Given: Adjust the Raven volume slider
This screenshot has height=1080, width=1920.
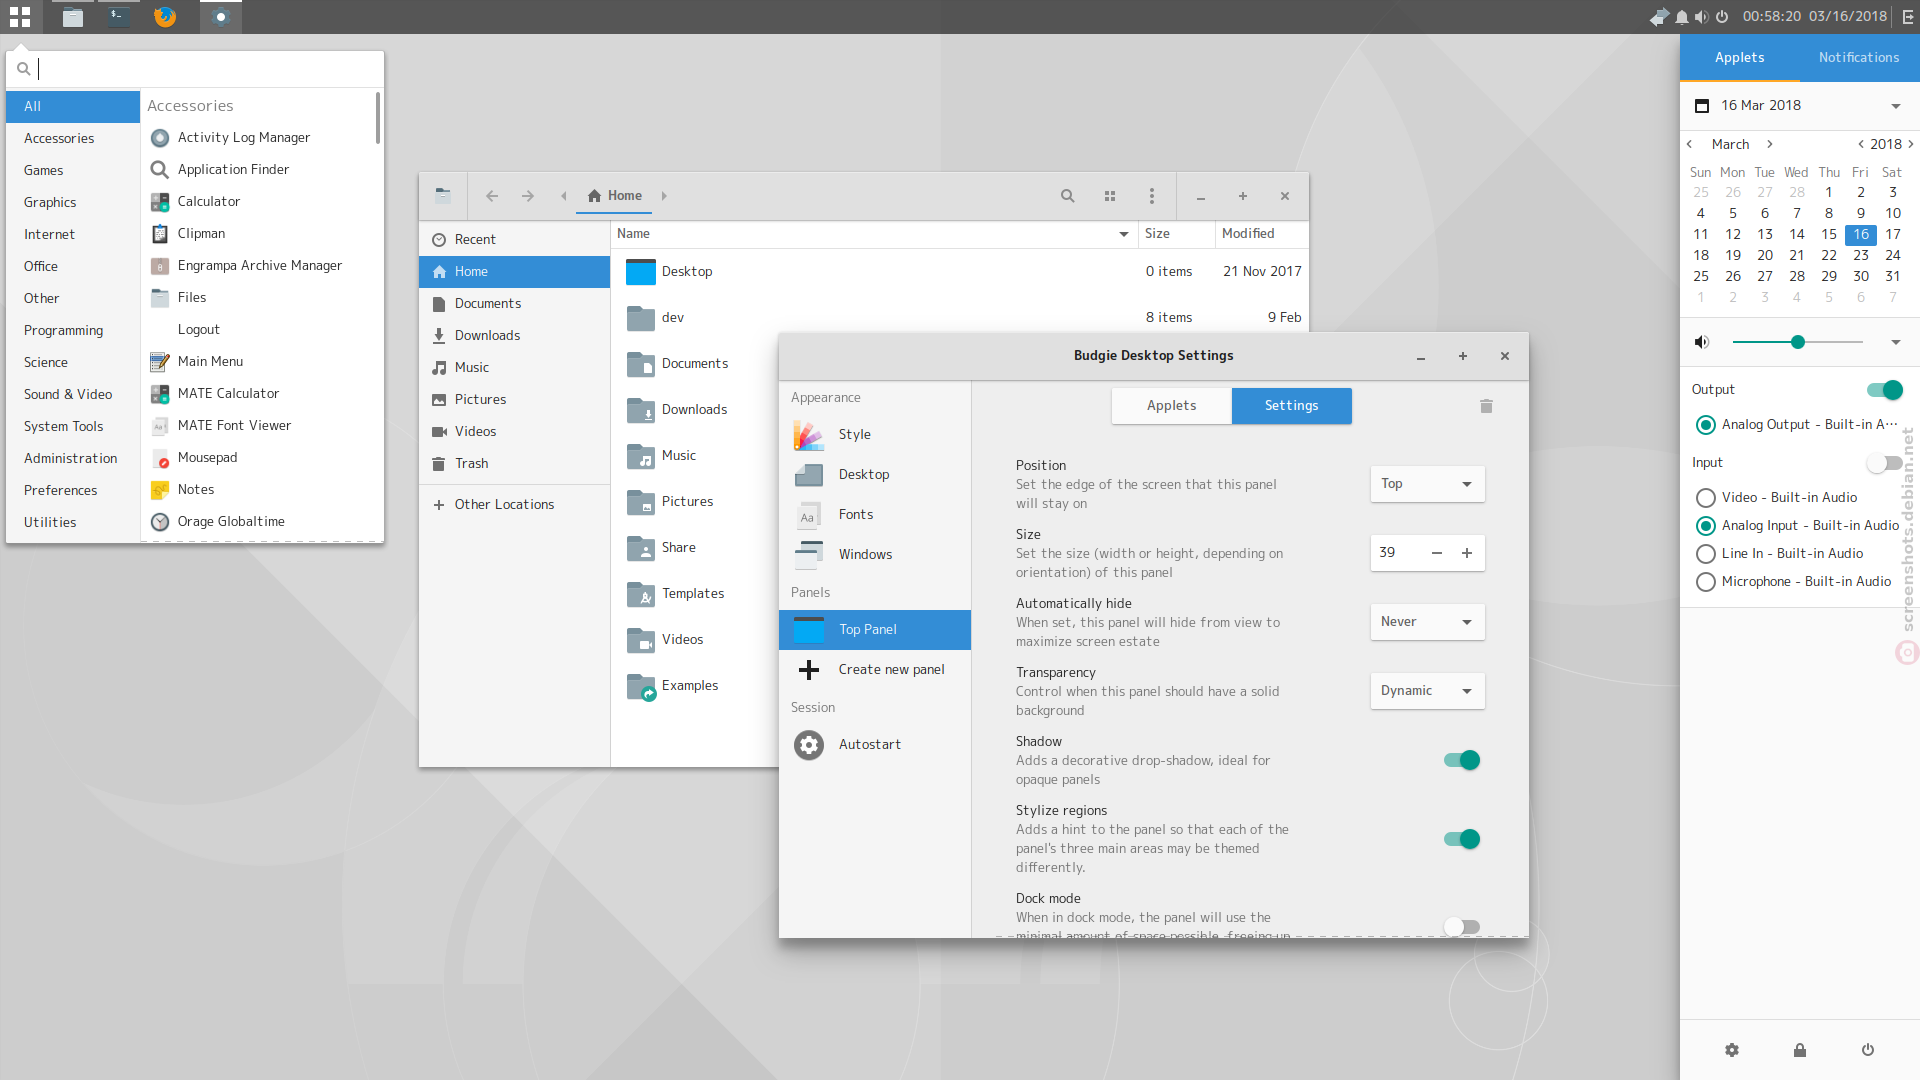Looking at the screenshot, I should [1798, 342].
